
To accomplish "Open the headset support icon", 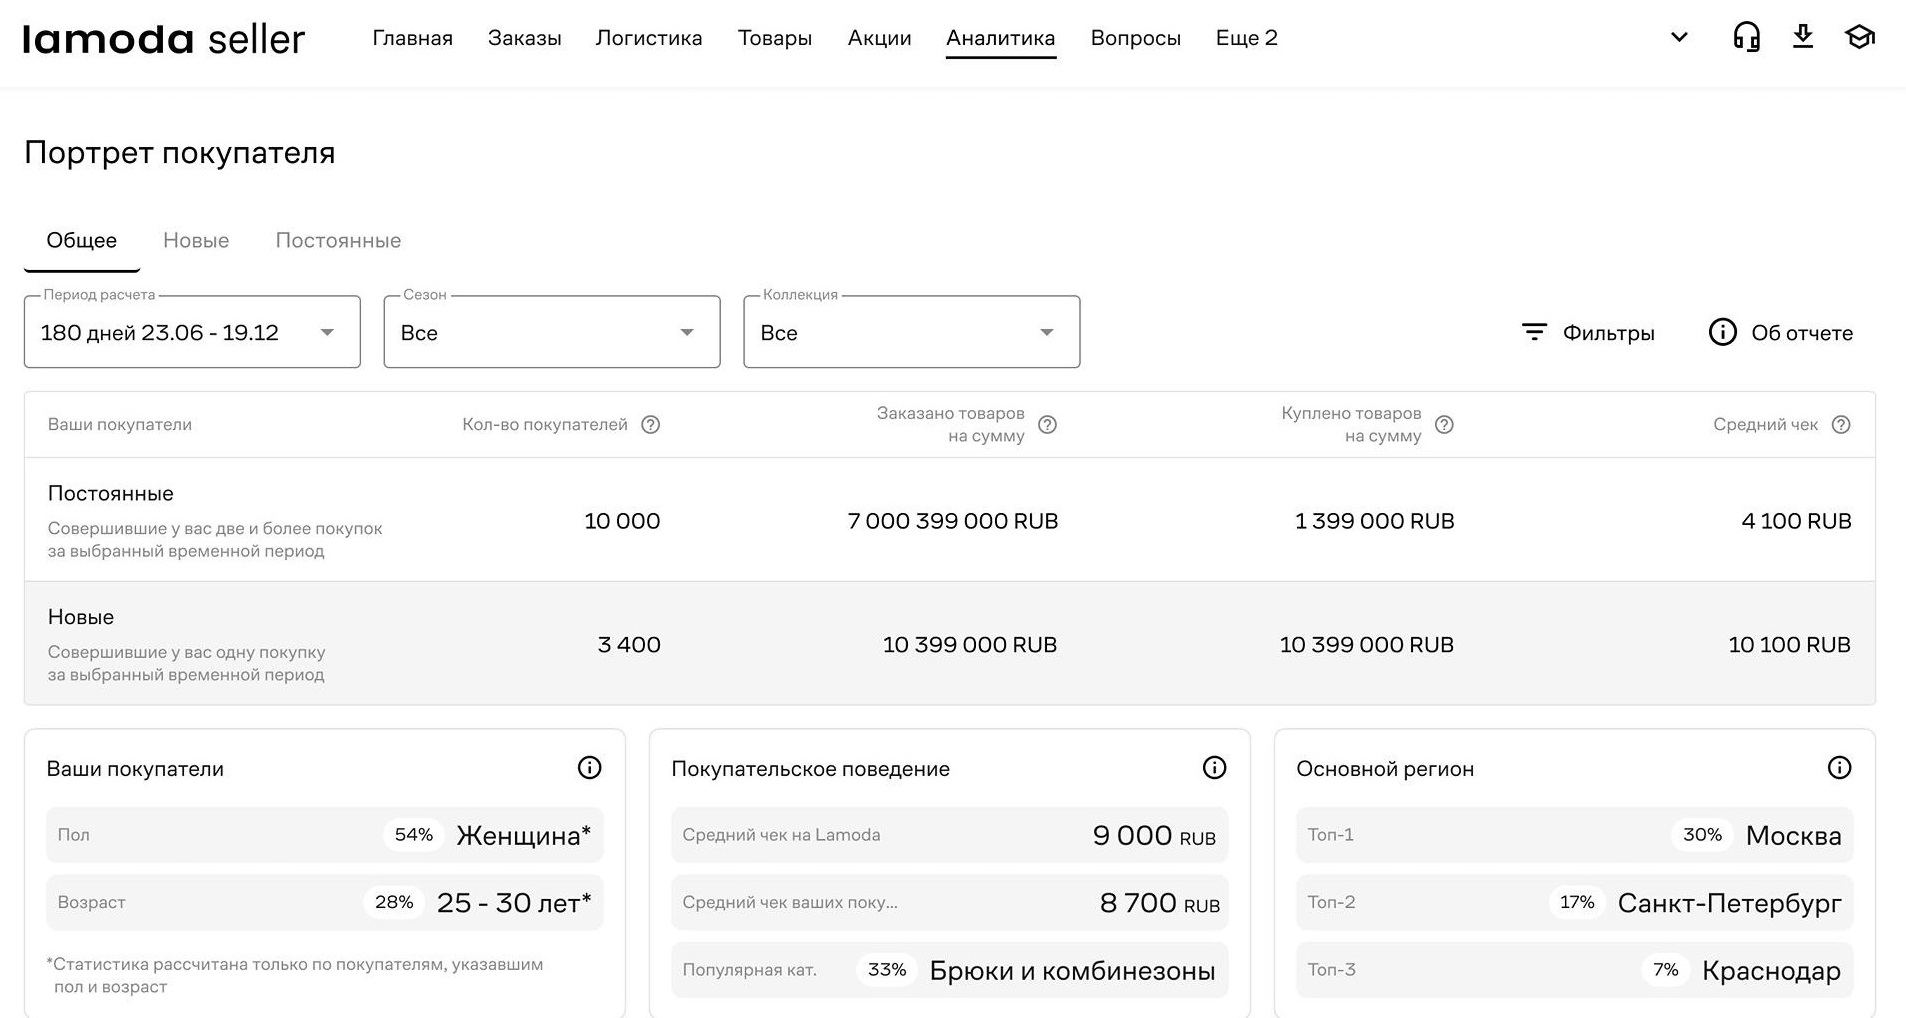I will coord(1746,37).
